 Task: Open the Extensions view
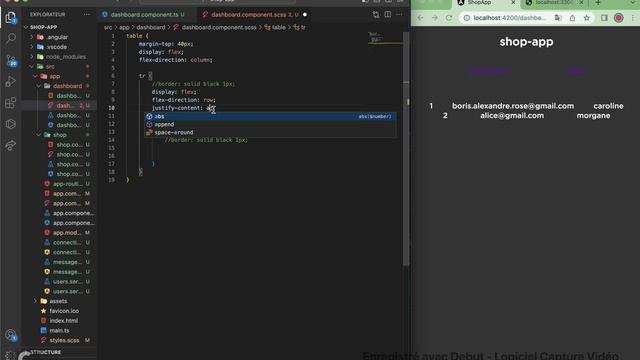[11, 103]
